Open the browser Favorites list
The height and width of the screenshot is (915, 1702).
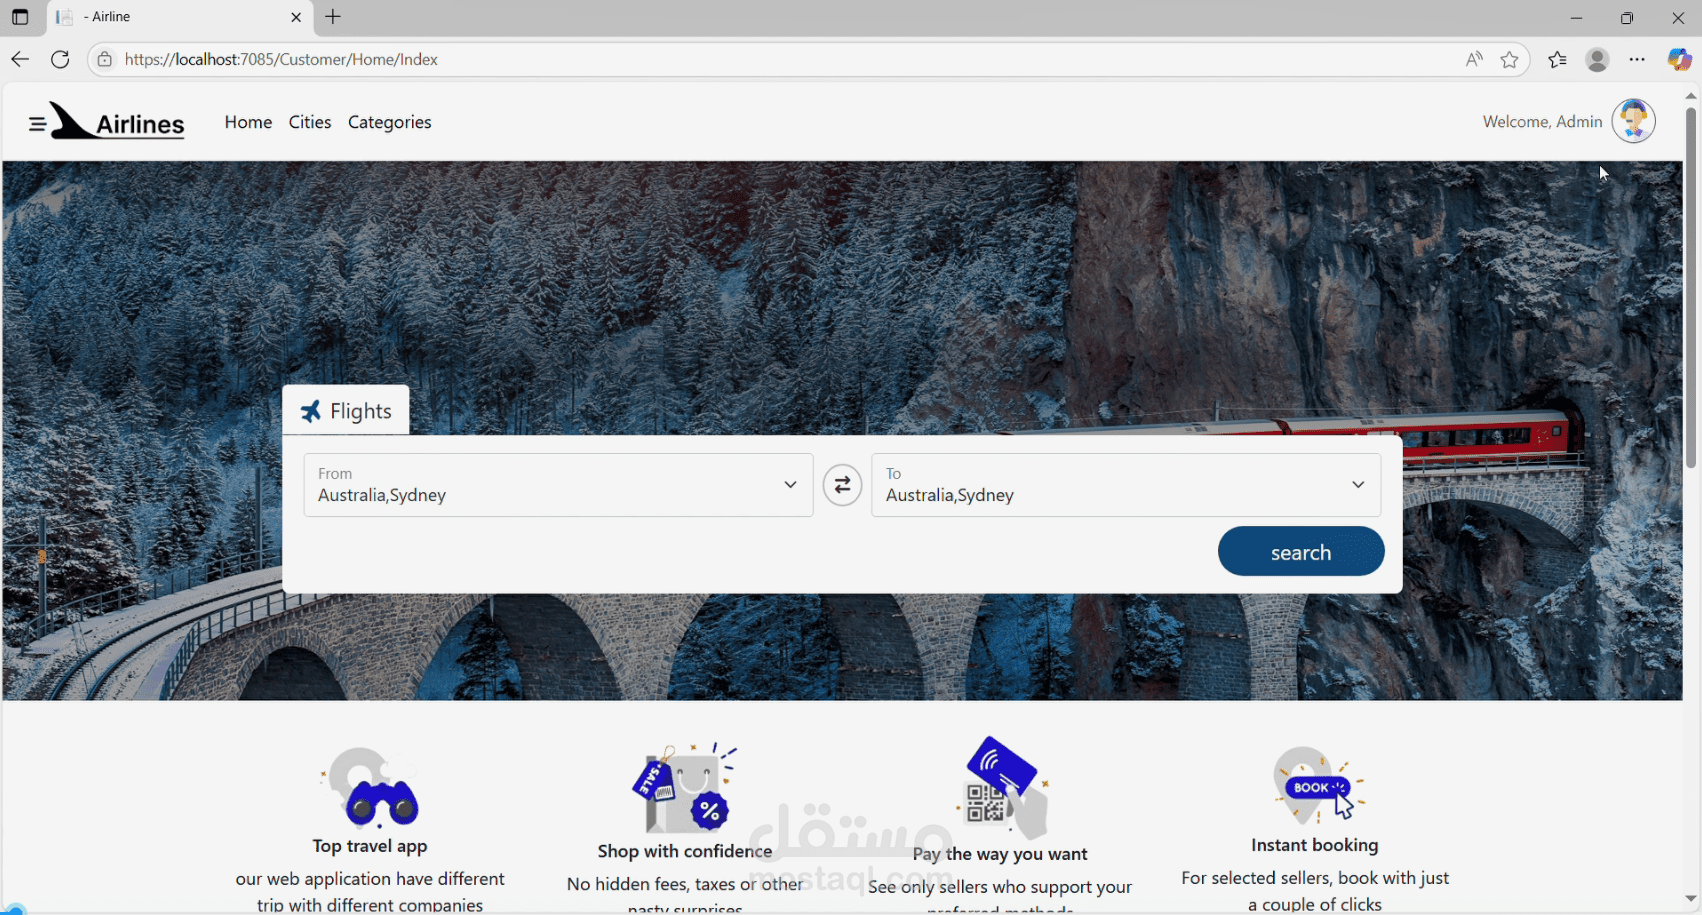[1557, 60]
